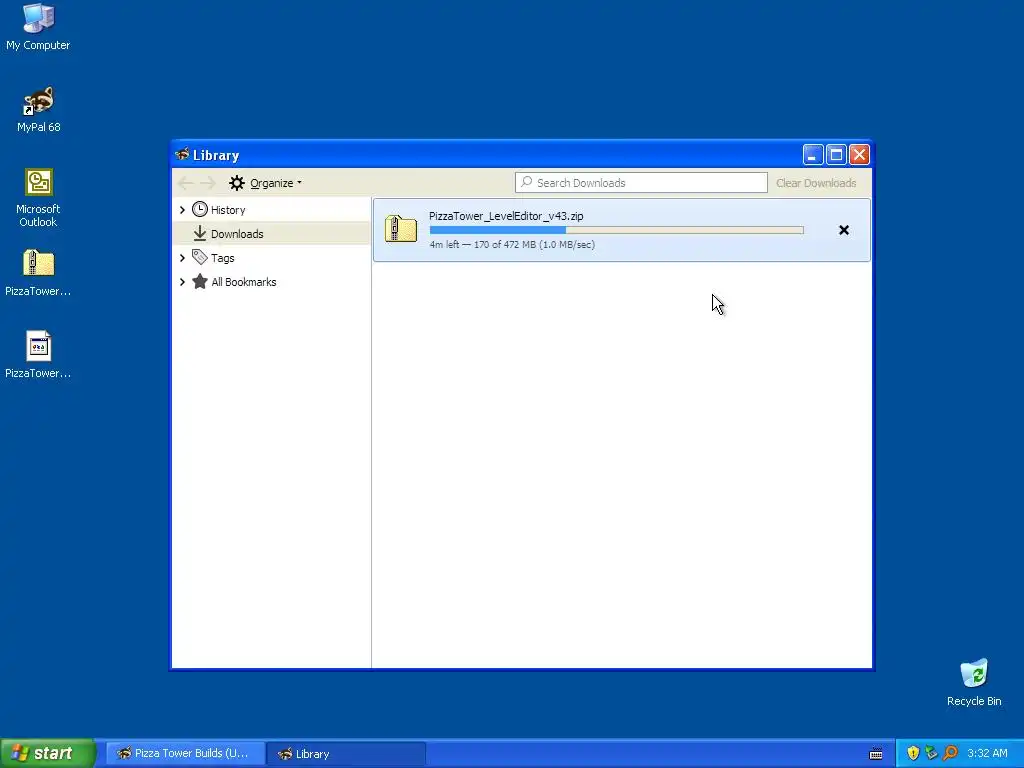Select History in the sidebar
The image size is (1024, 768).
pos(272,210)
